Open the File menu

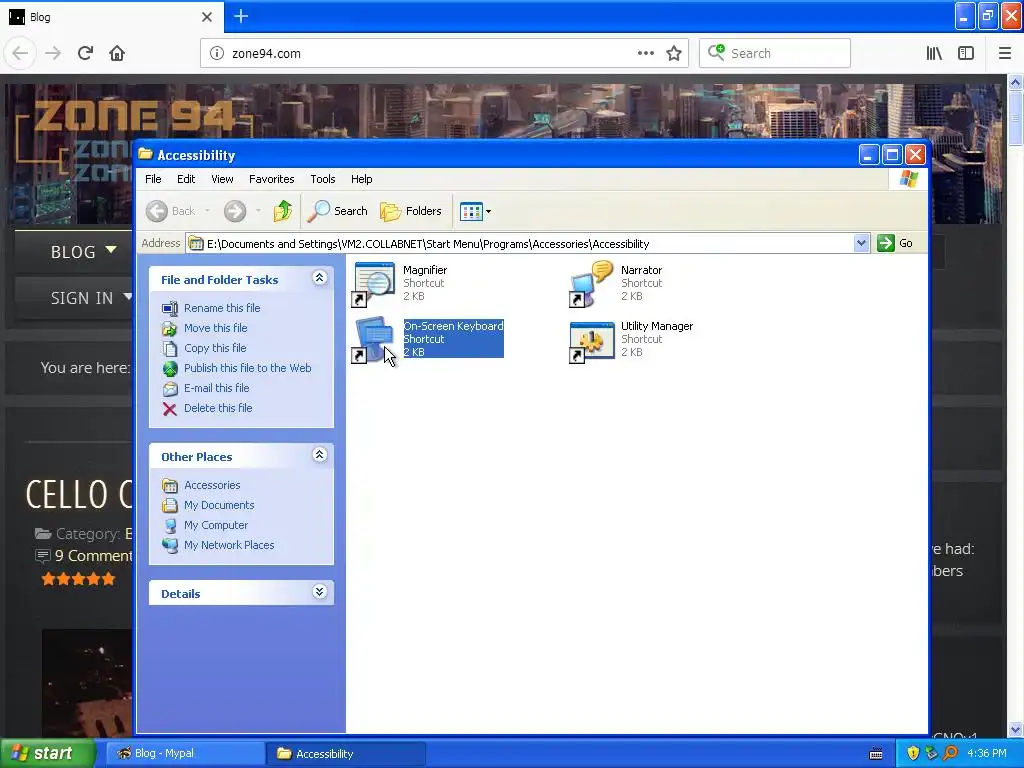point(153,179)
